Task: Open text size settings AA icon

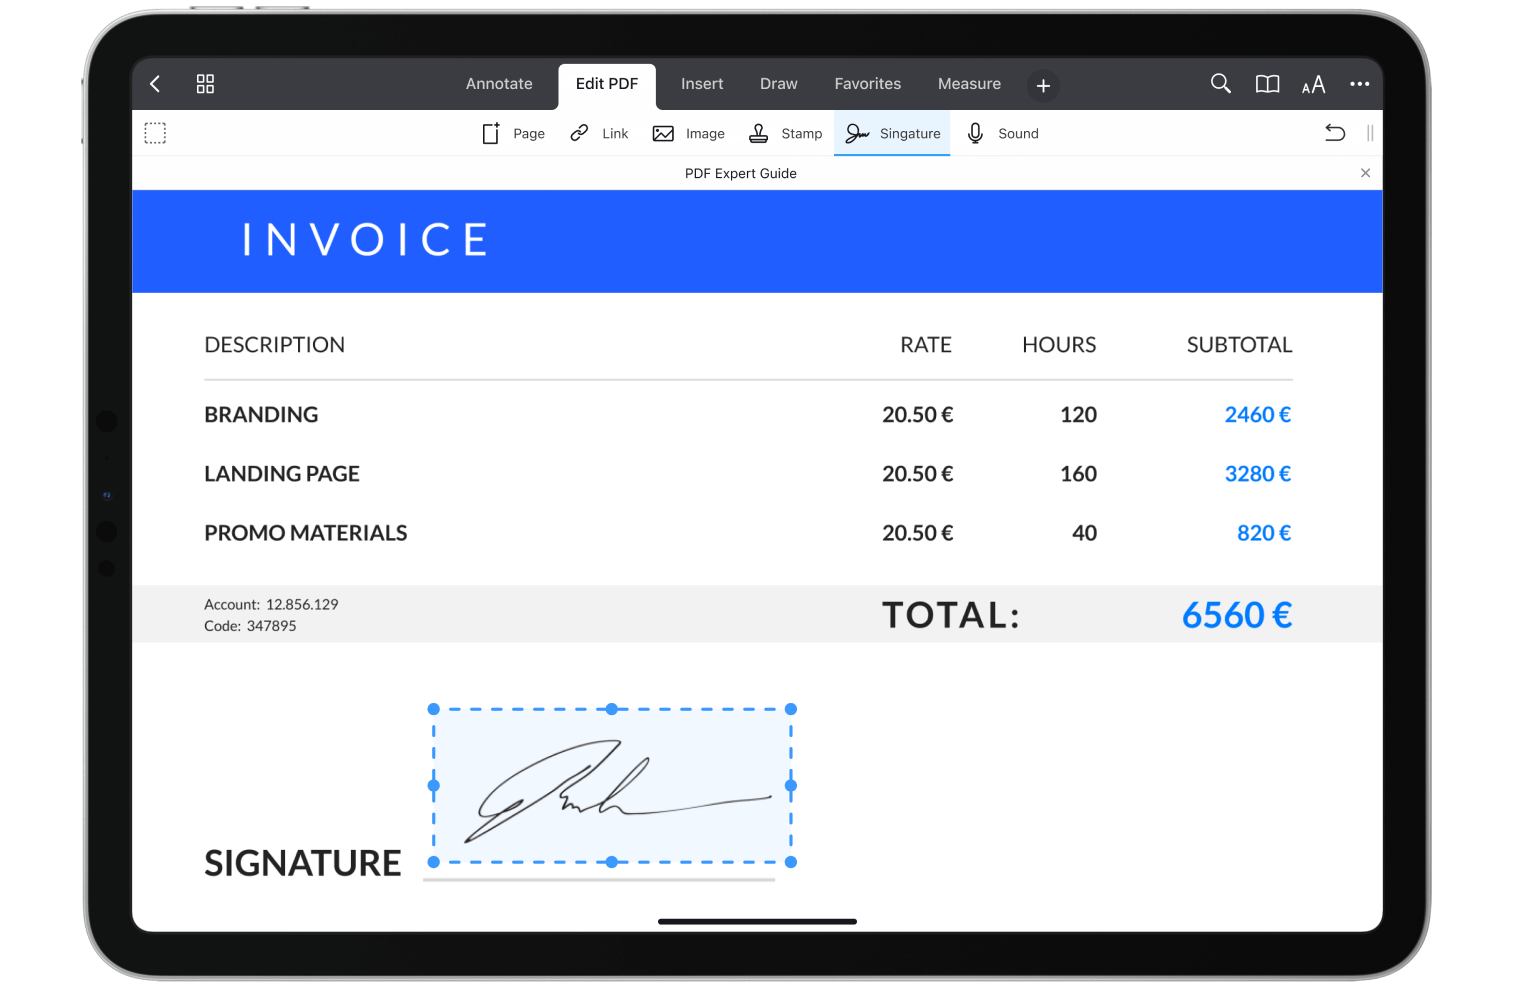Action: click(1313, 85)
